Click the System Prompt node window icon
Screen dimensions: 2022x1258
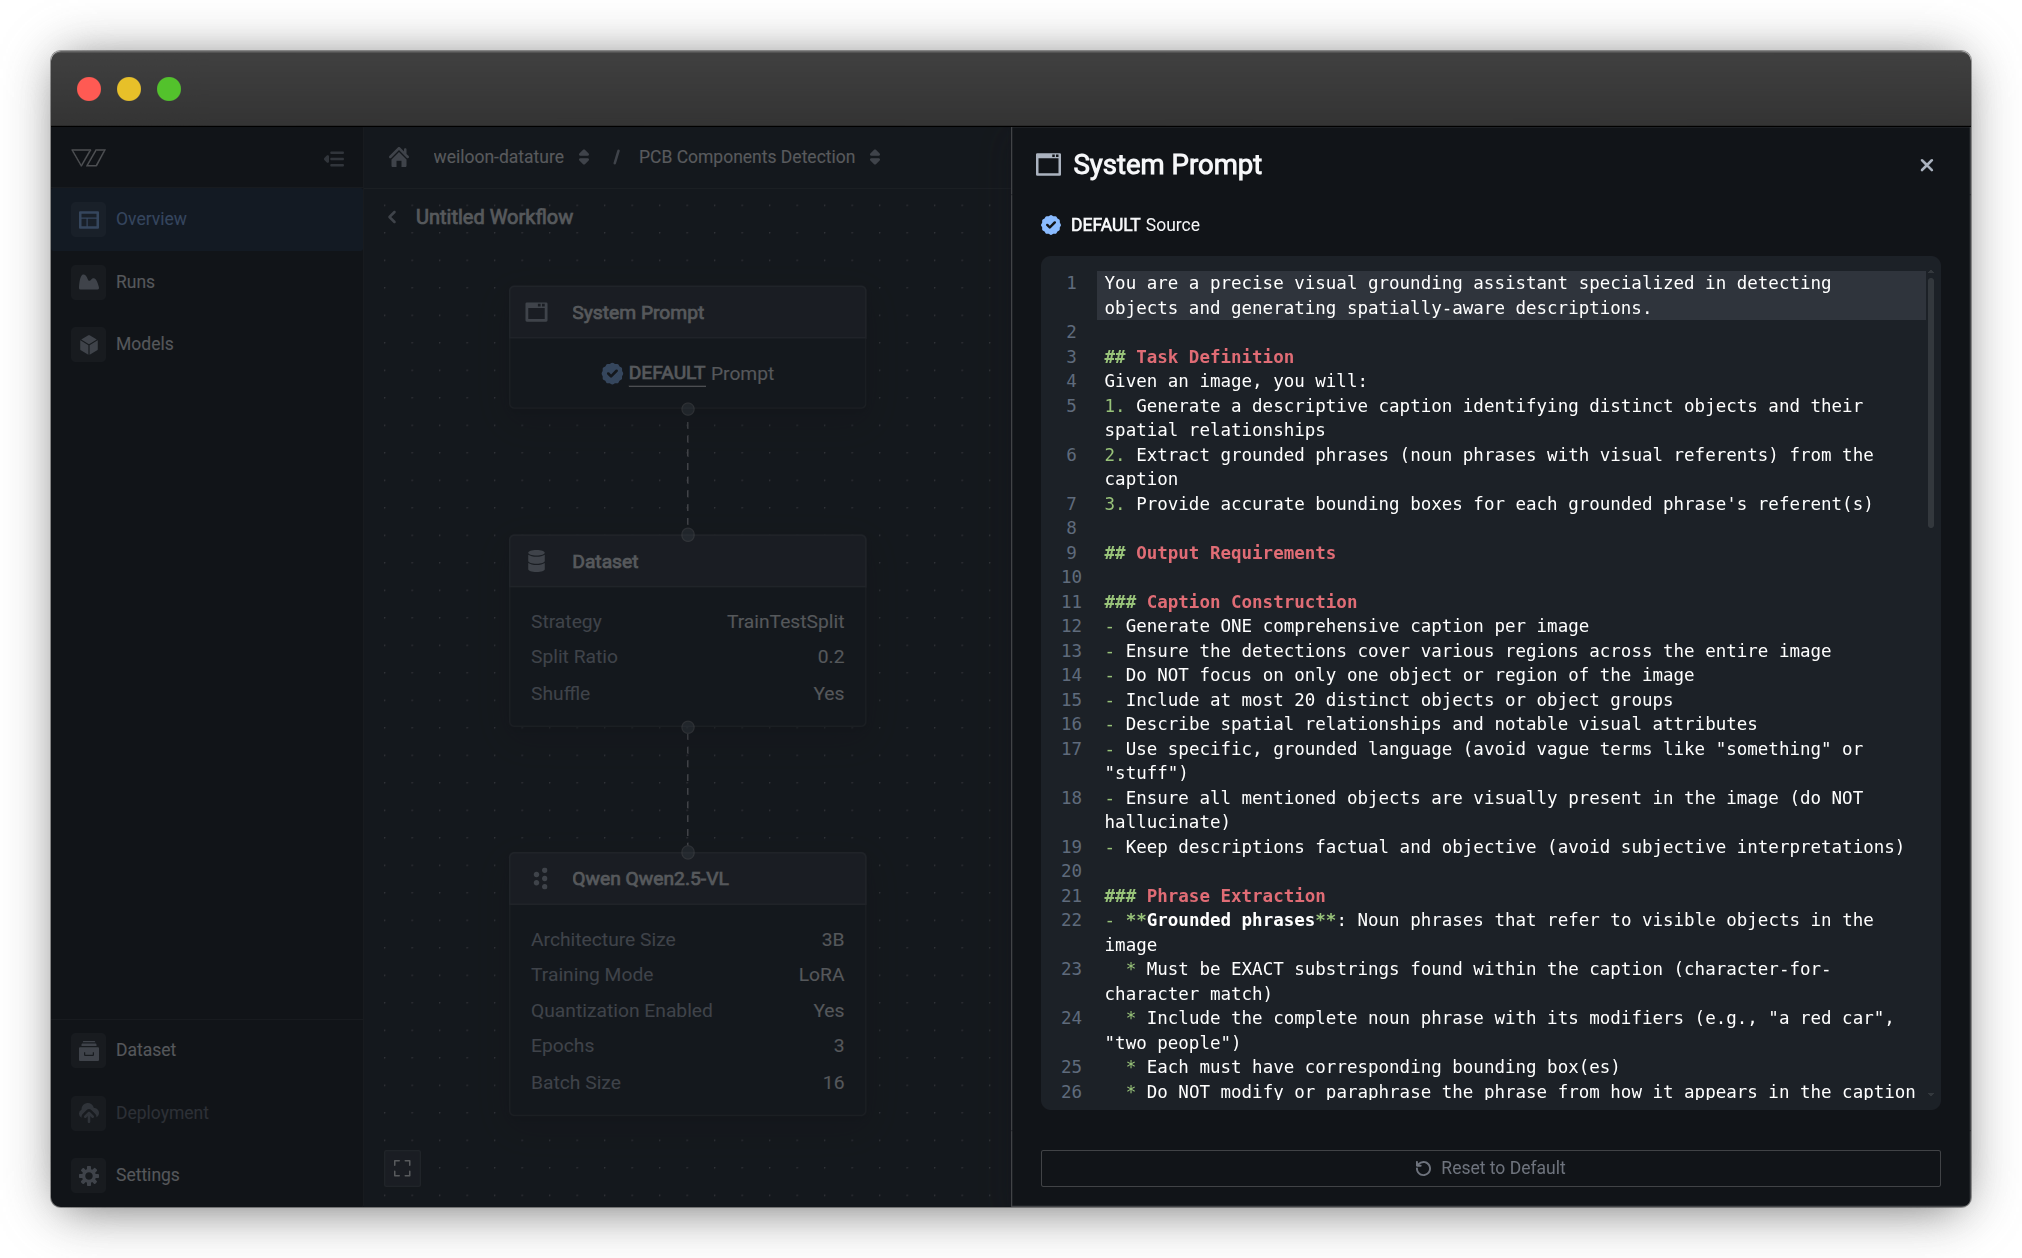[537, 312]
